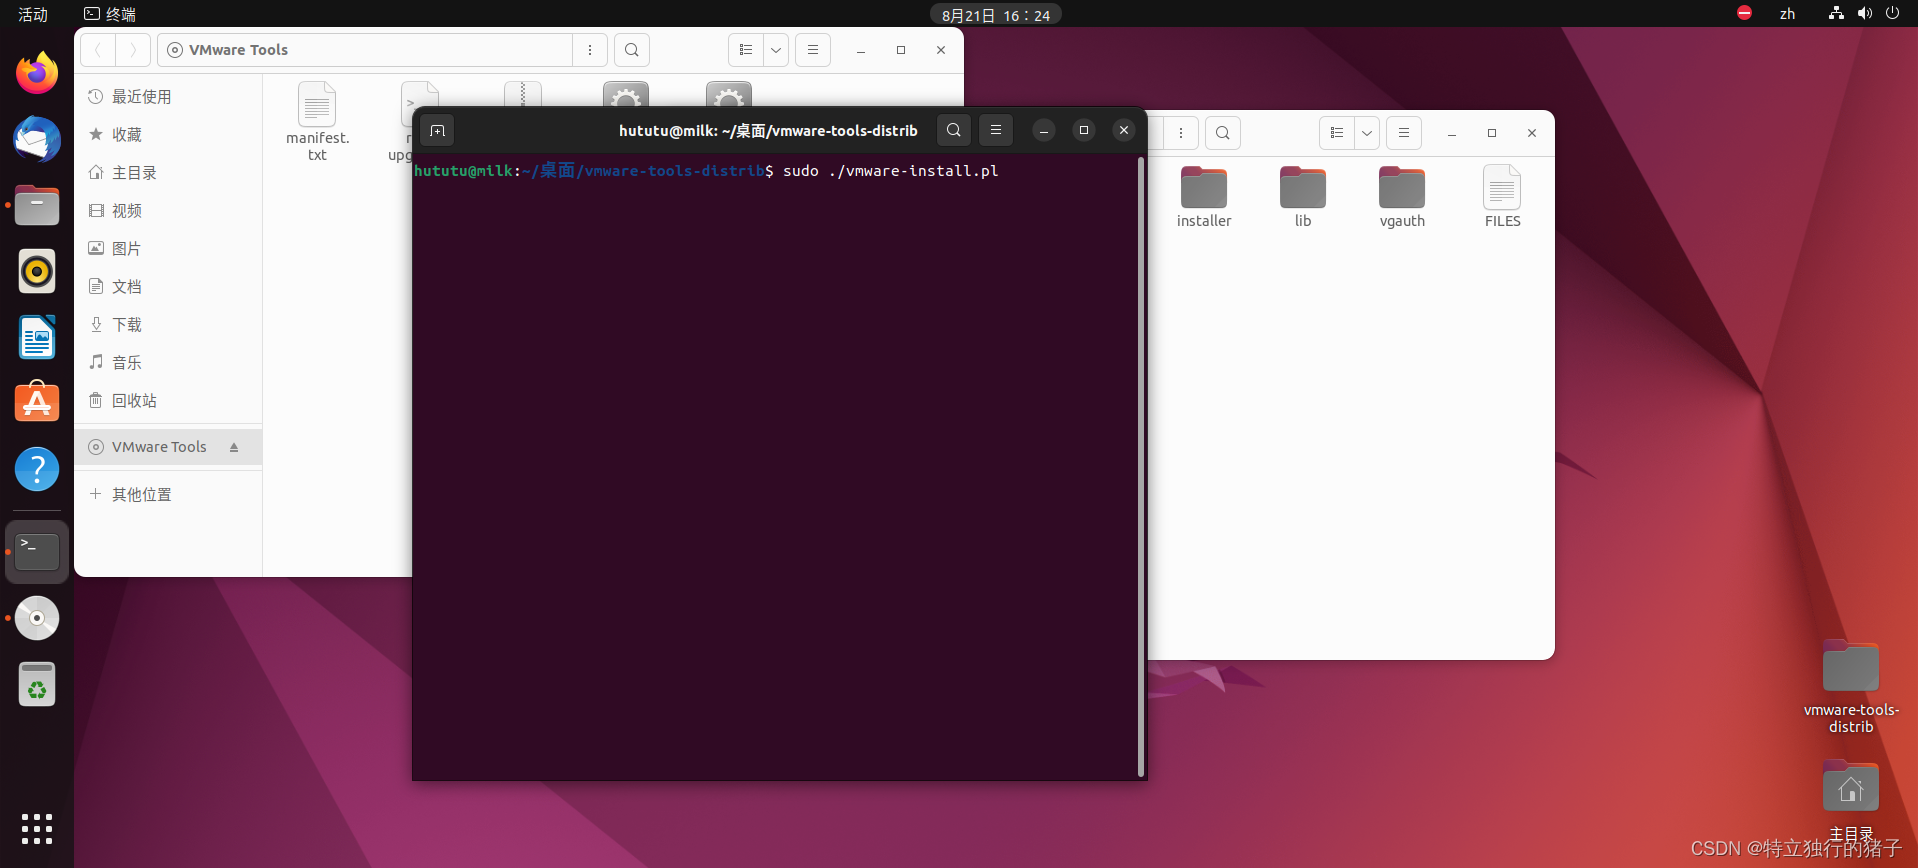Go to Home folder in sidebar
Viewport: 1918px width, 868px height.
168,173
